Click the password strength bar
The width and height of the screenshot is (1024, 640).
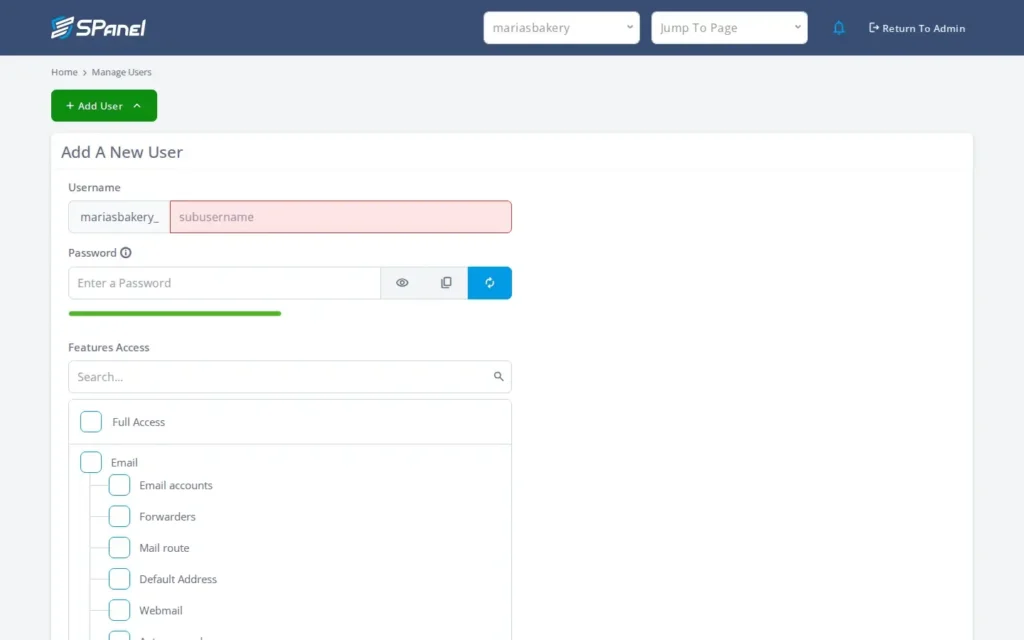click(175, 313)
